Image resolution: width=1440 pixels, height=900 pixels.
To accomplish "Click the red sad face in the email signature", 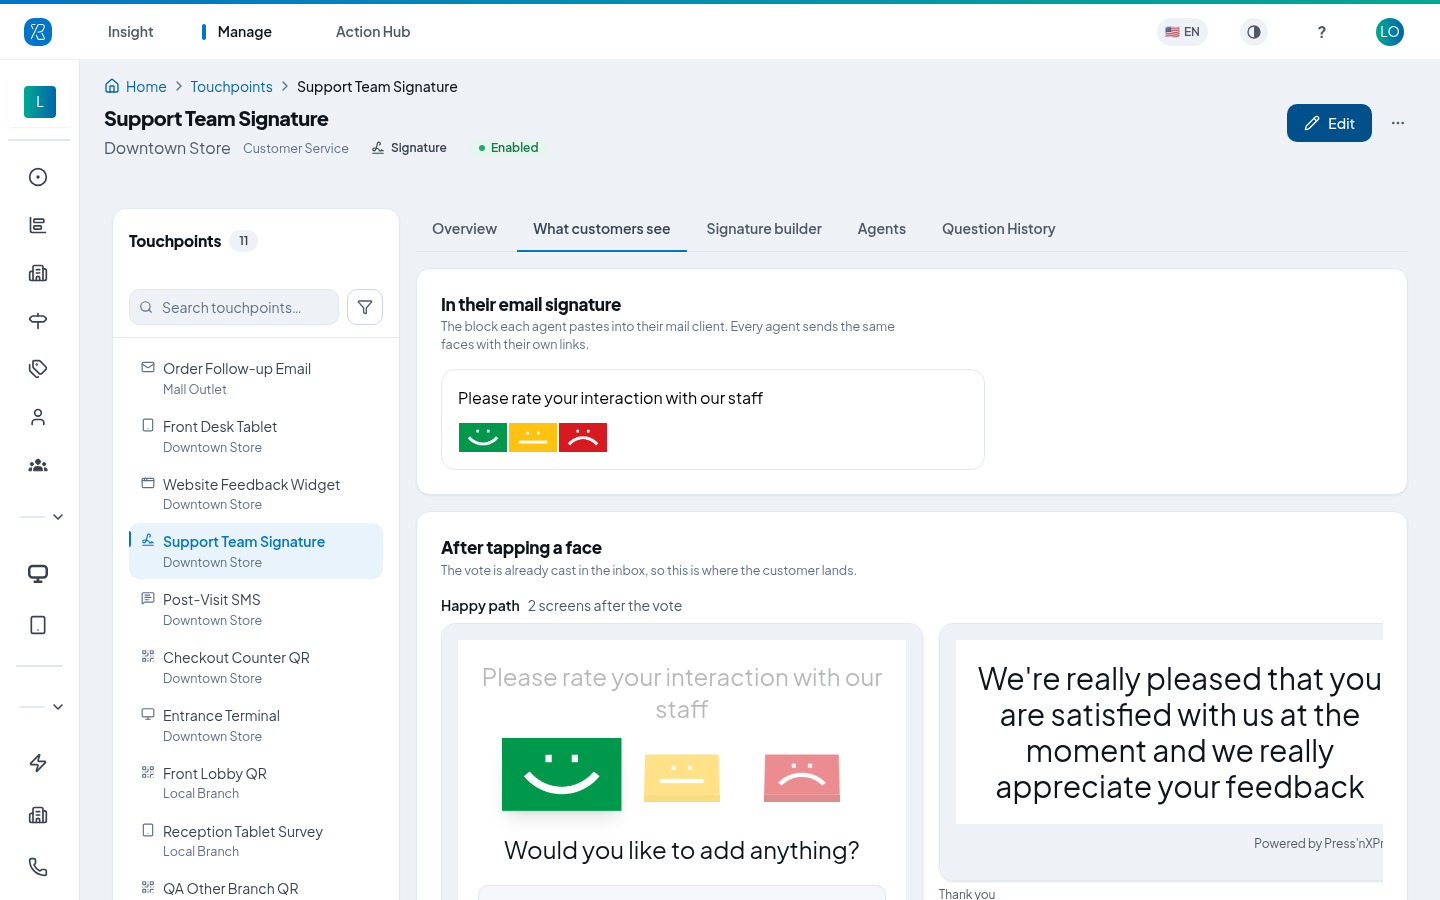I will pyautogui.click(x=583, y=437).
